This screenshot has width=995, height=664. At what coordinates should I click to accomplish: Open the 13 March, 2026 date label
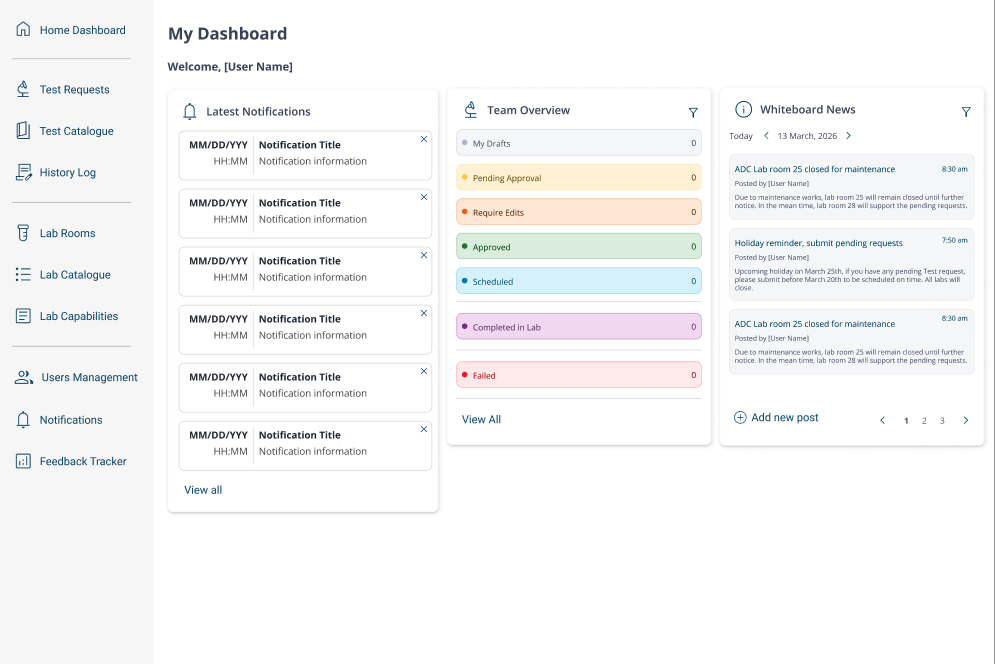point(807,136)
